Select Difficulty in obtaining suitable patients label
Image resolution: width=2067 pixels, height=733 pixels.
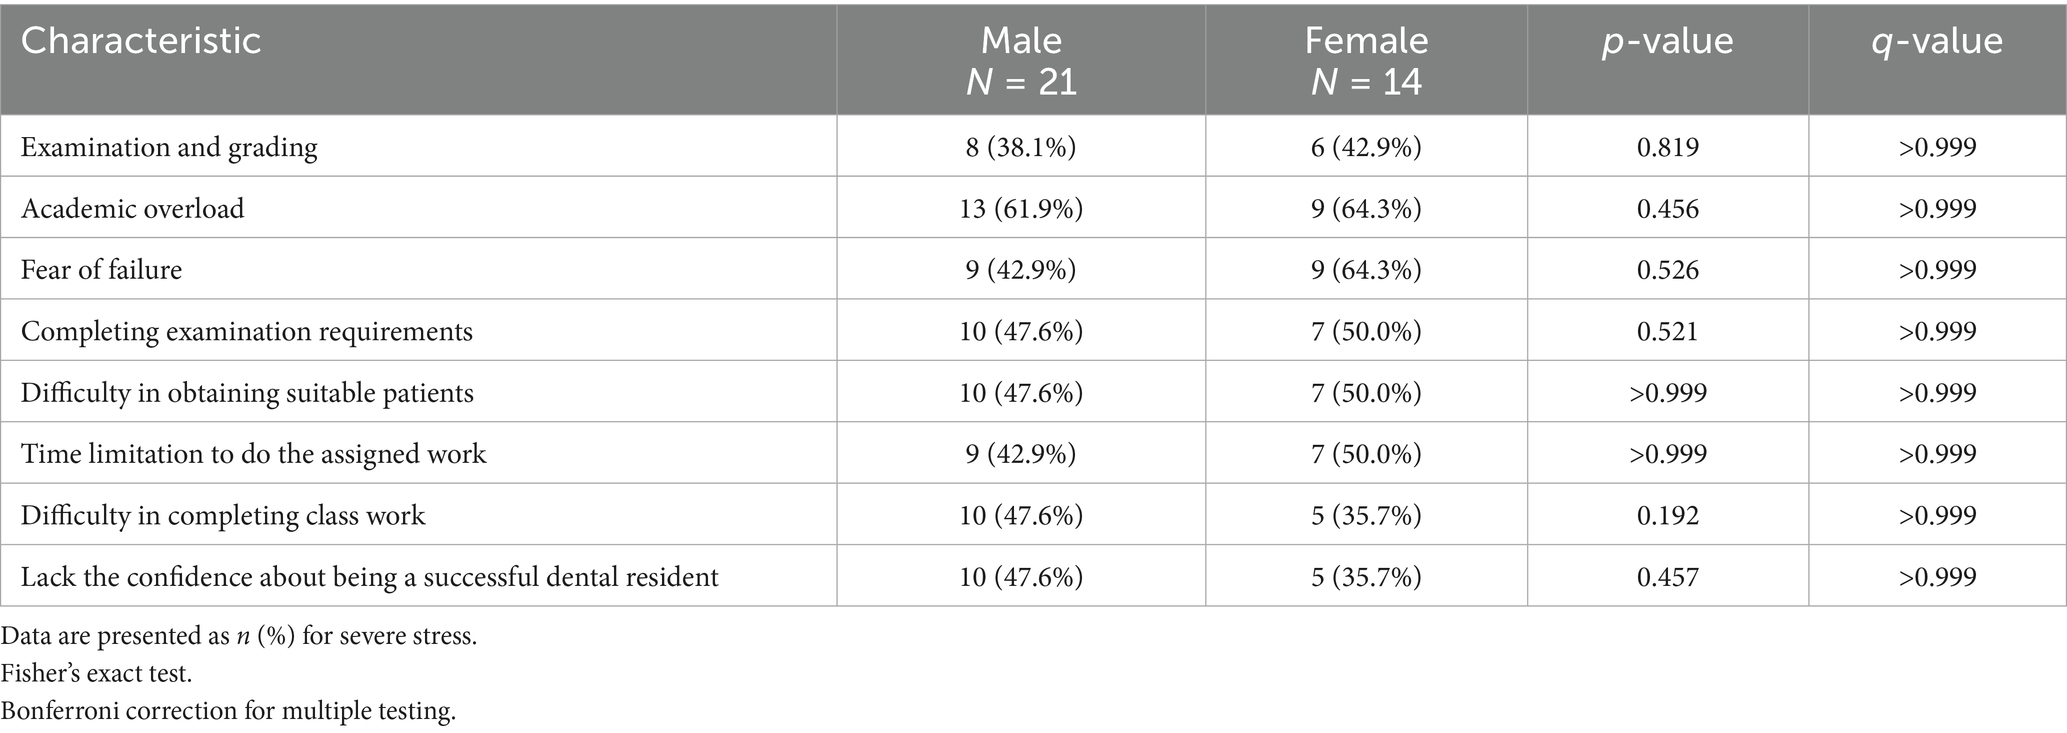click(x=247, y=393)
